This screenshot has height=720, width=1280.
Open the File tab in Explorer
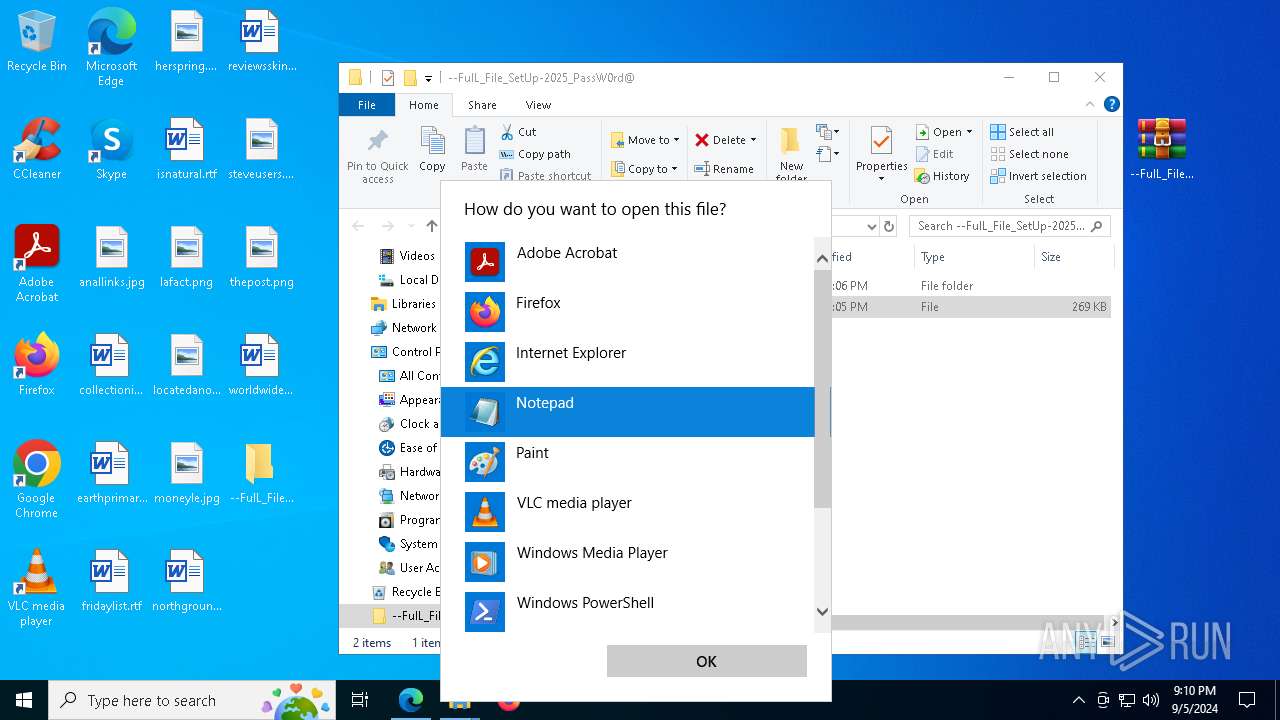pos(367,105)
